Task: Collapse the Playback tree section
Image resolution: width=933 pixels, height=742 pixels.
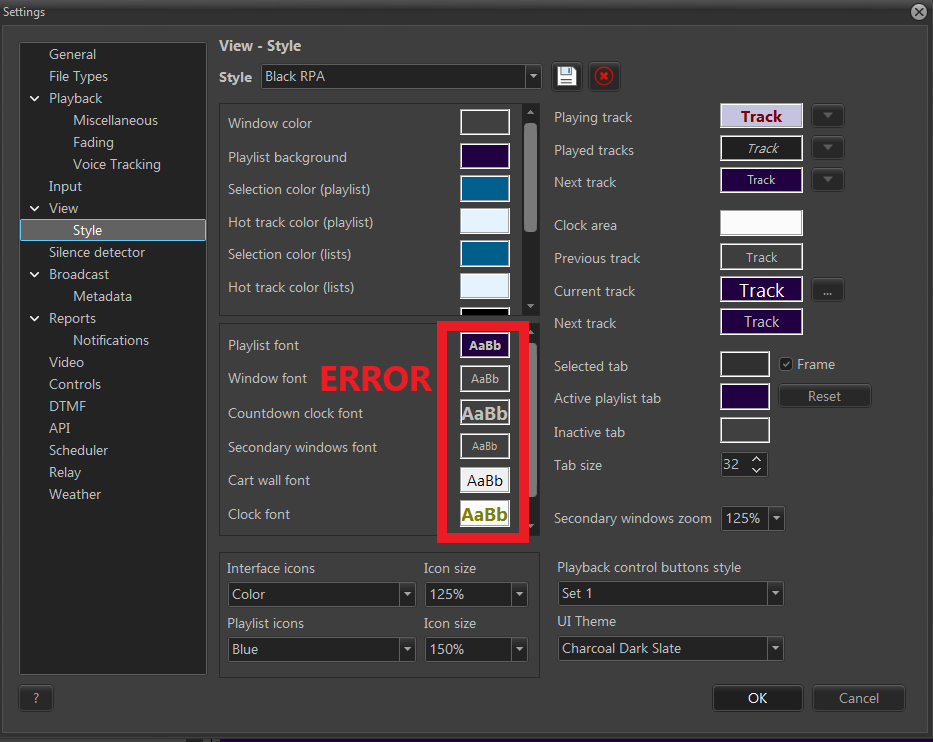Action: point(35,98)
